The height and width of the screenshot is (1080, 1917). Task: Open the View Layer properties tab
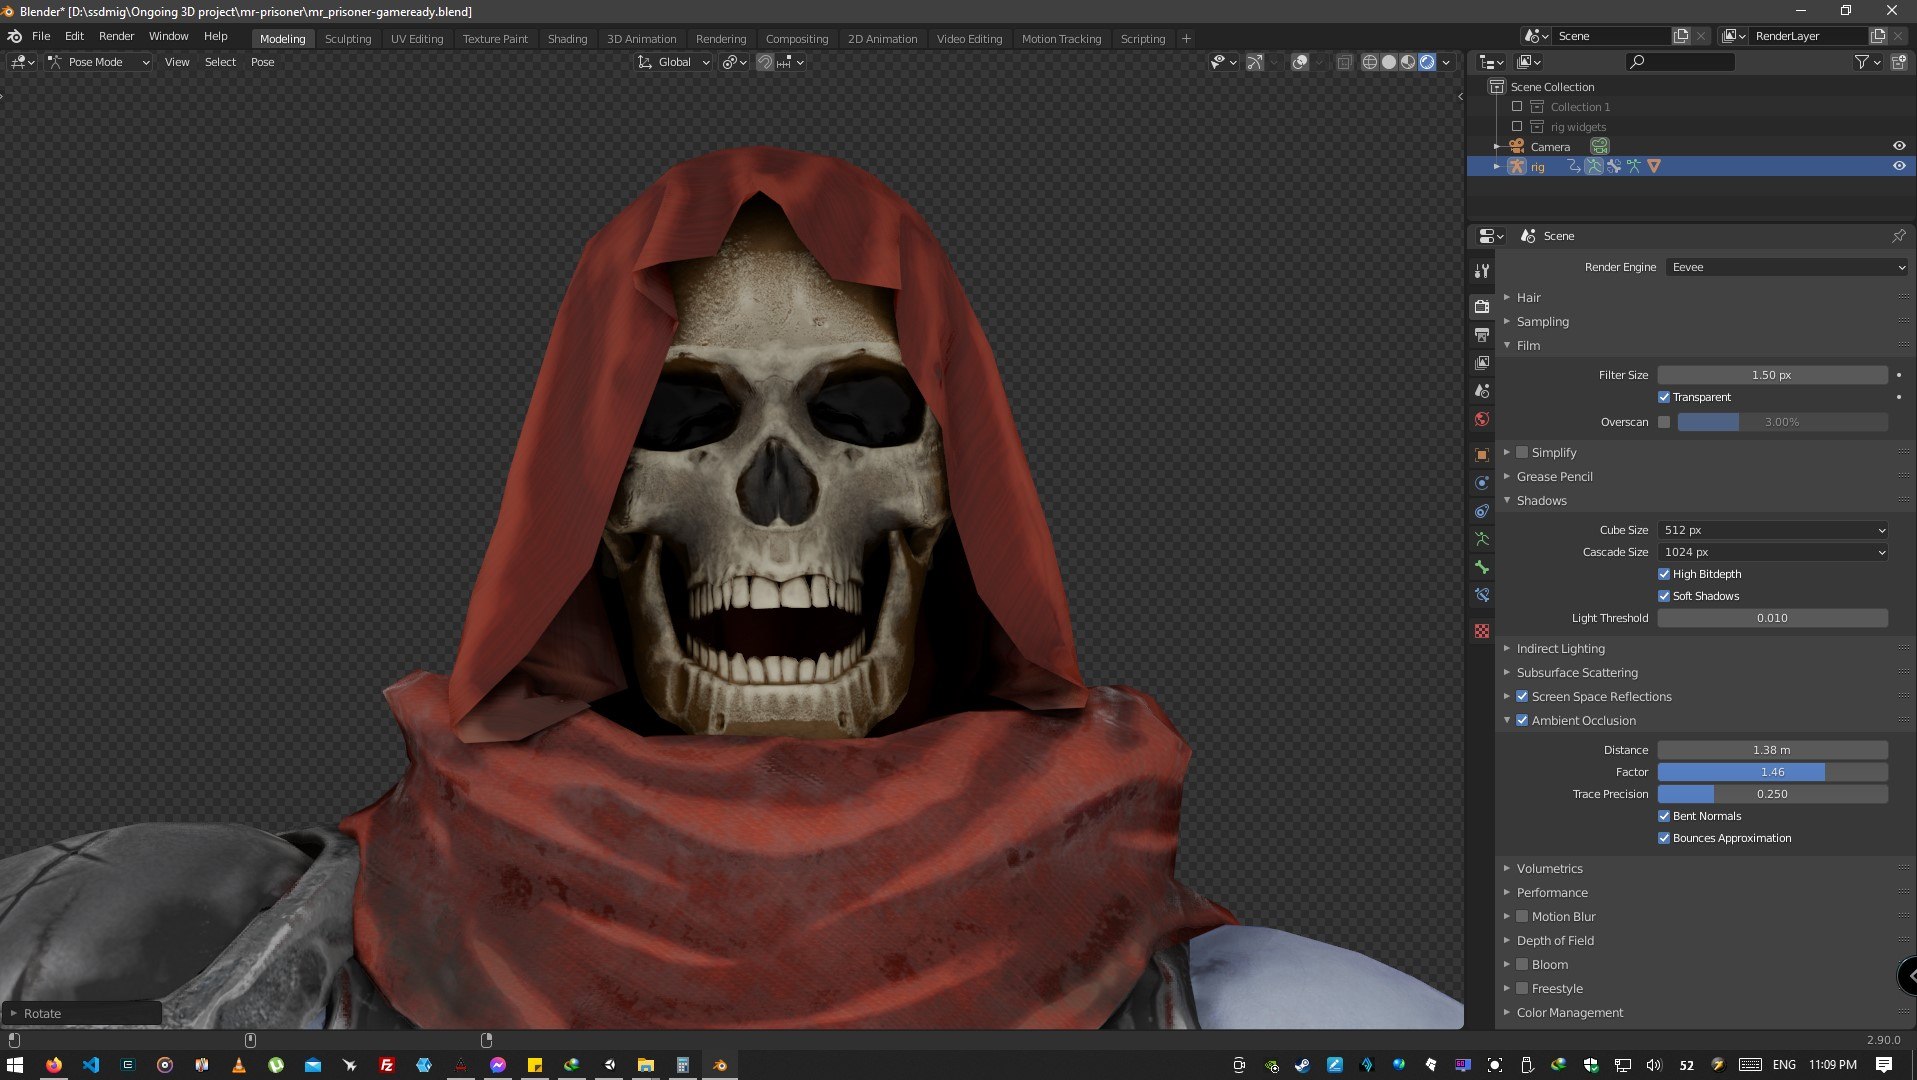point(1482,363)
